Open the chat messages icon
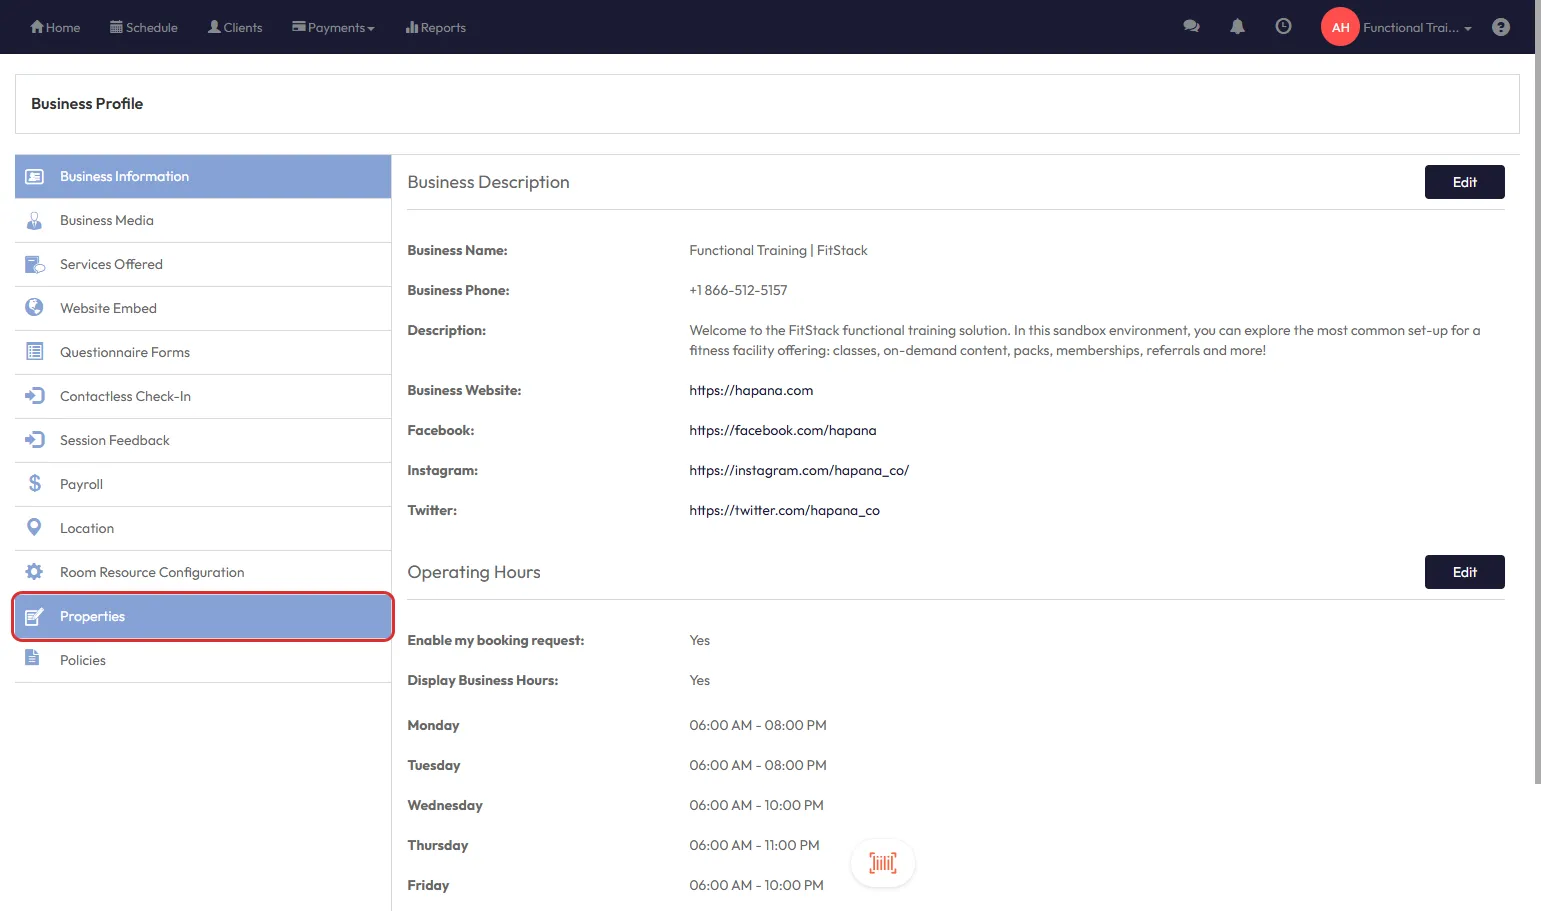The image size is (1541, 911). (1191, 27)
